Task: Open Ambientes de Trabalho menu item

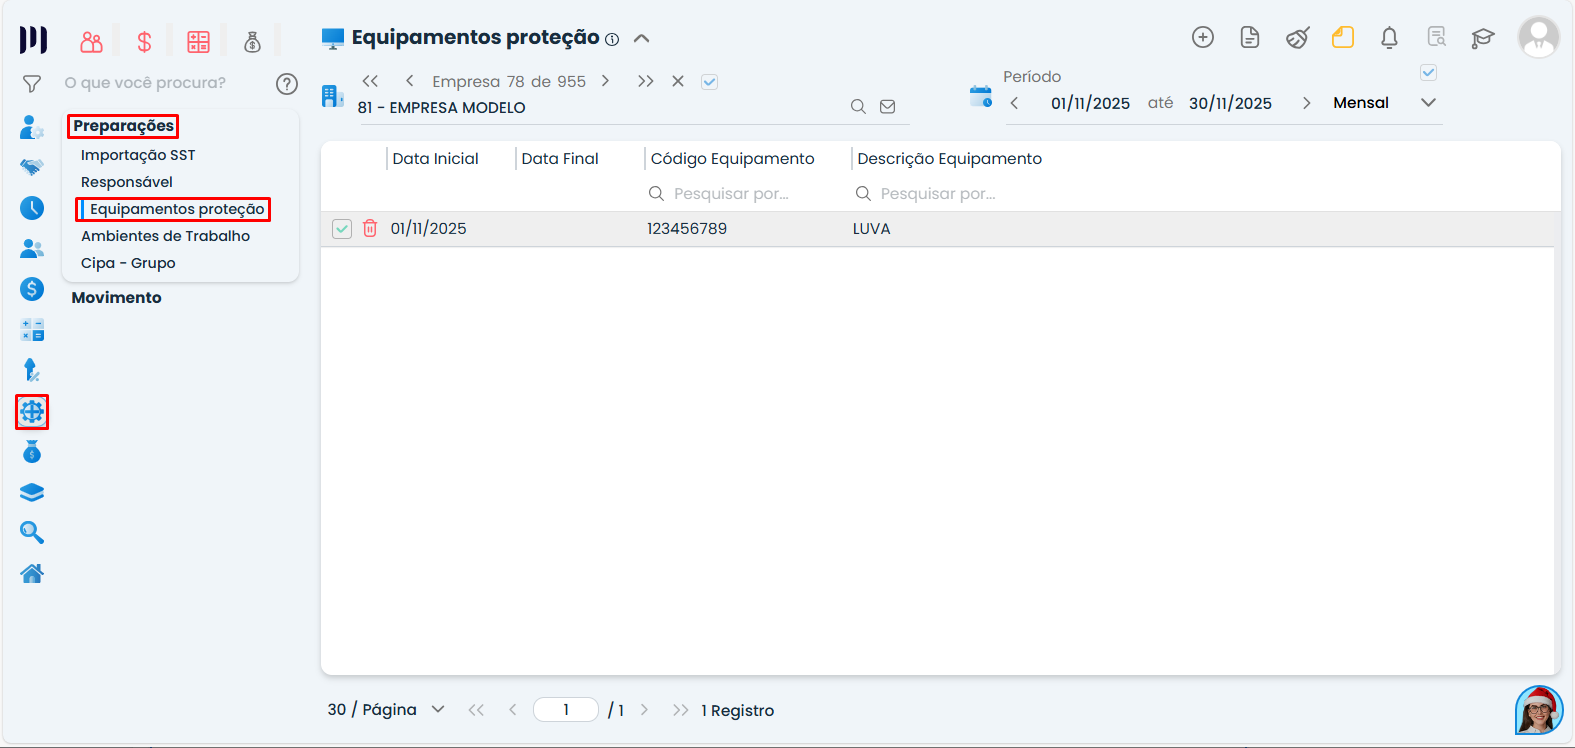Action: [165, 236]
